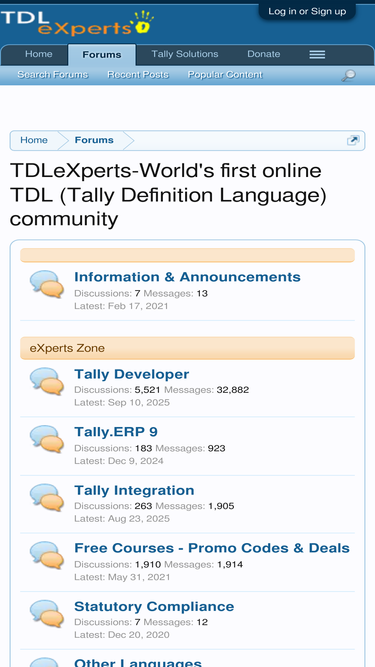This screenshot has width=375, height=667.
Task: Click the Statutory Compliance forum bubble icon
Action: 47,613
